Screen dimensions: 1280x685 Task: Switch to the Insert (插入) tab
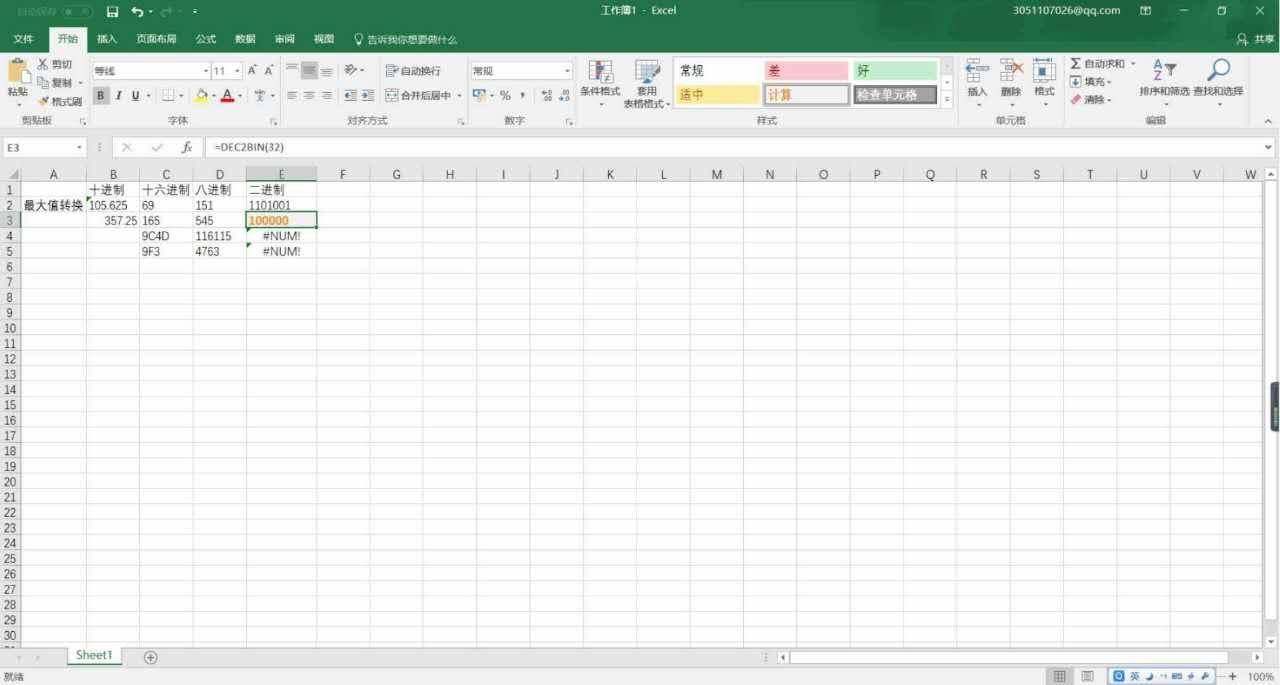(107, 39)
